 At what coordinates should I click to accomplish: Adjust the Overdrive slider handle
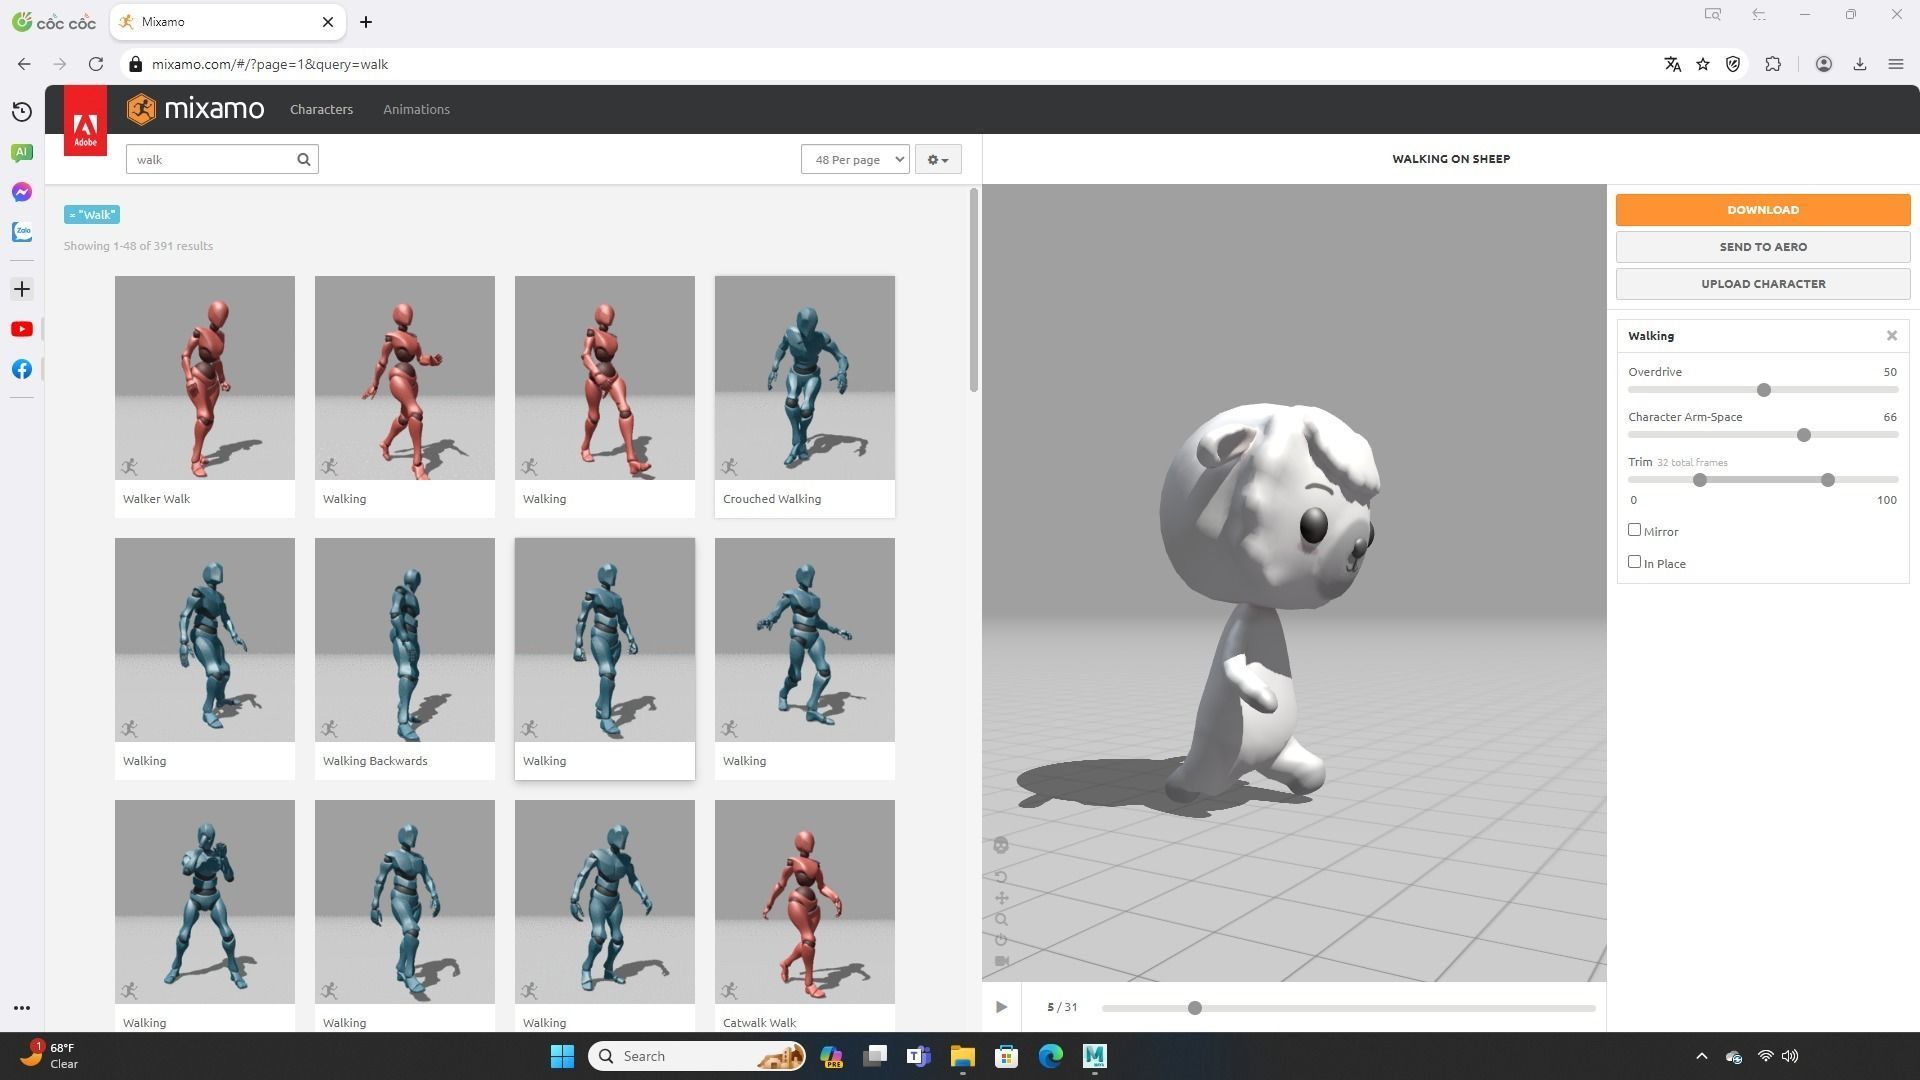(1763, 390)
